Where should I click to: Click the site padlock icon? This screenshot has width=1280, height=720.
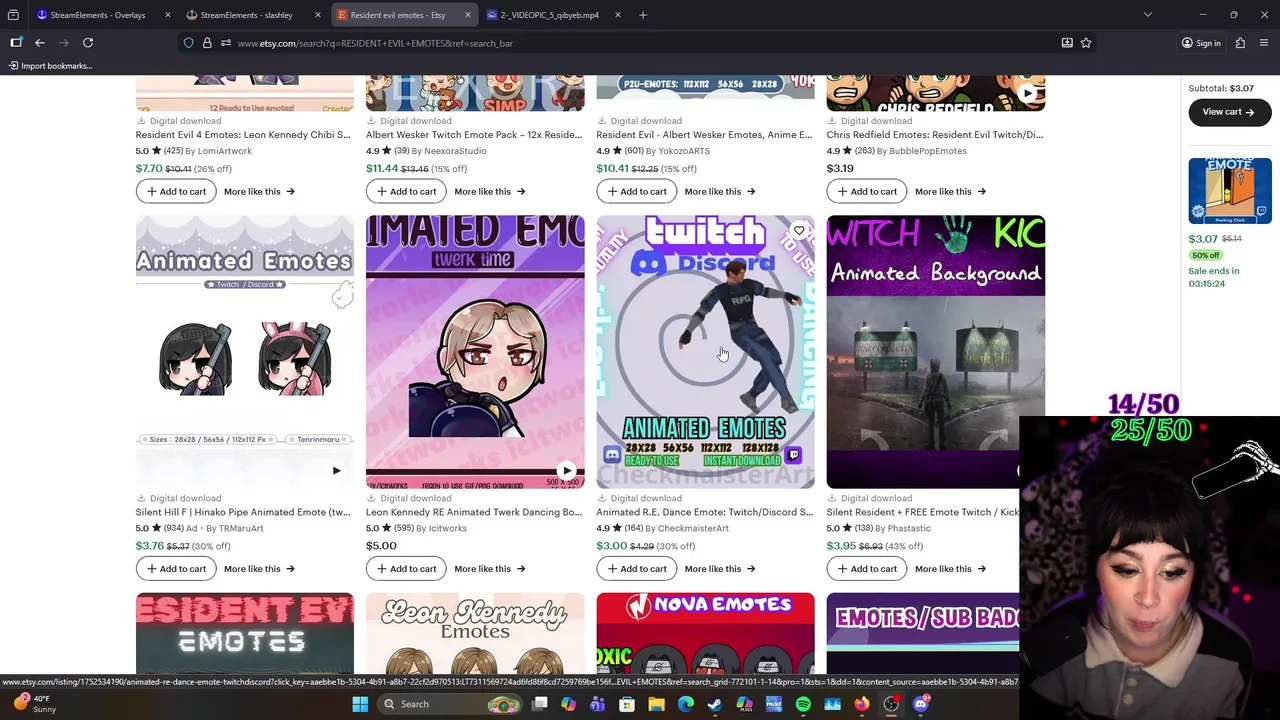point(207,43)
